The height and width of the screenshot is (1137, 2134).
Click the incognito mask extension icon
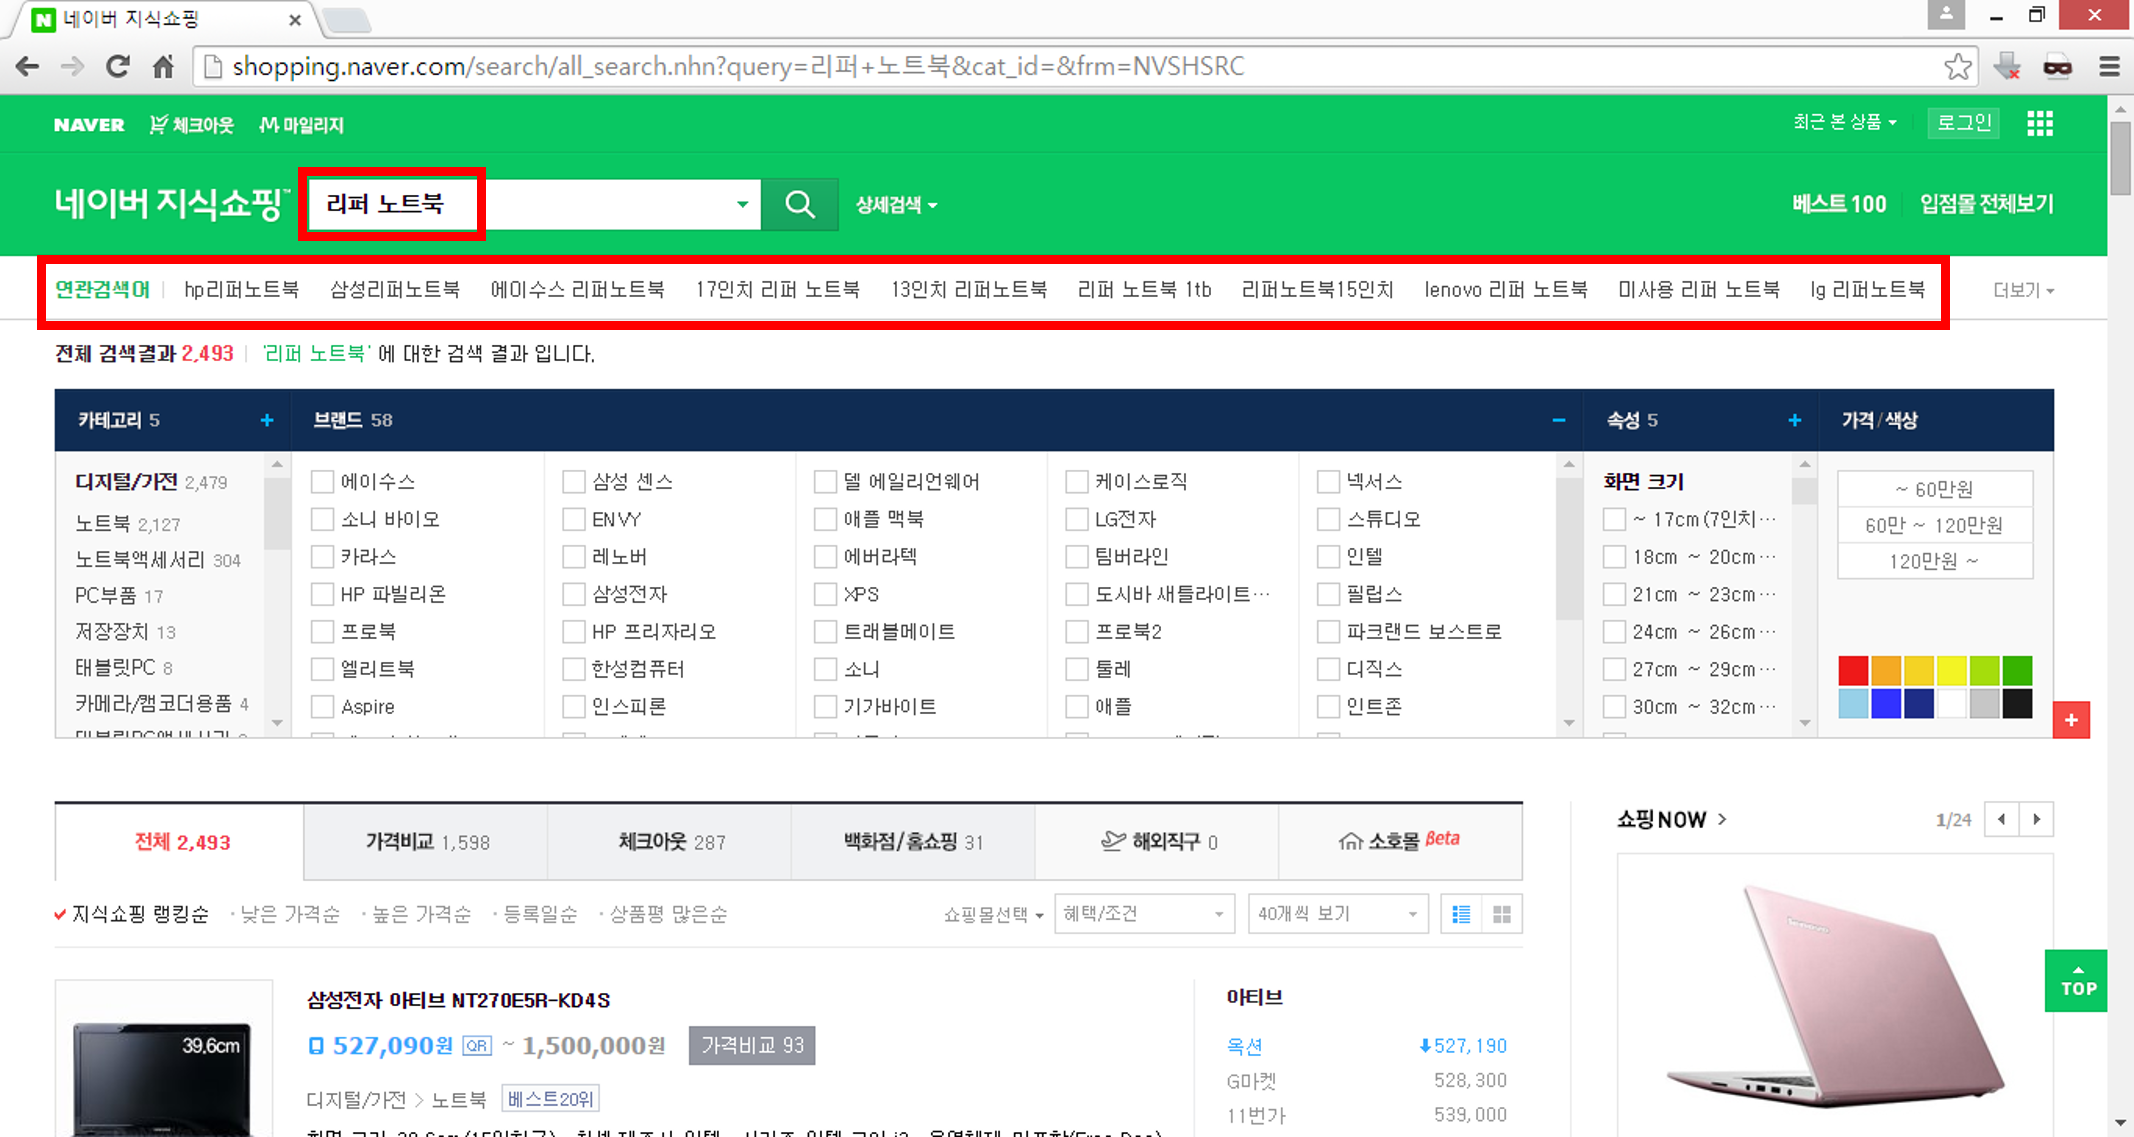click(x=2057, y=67)
